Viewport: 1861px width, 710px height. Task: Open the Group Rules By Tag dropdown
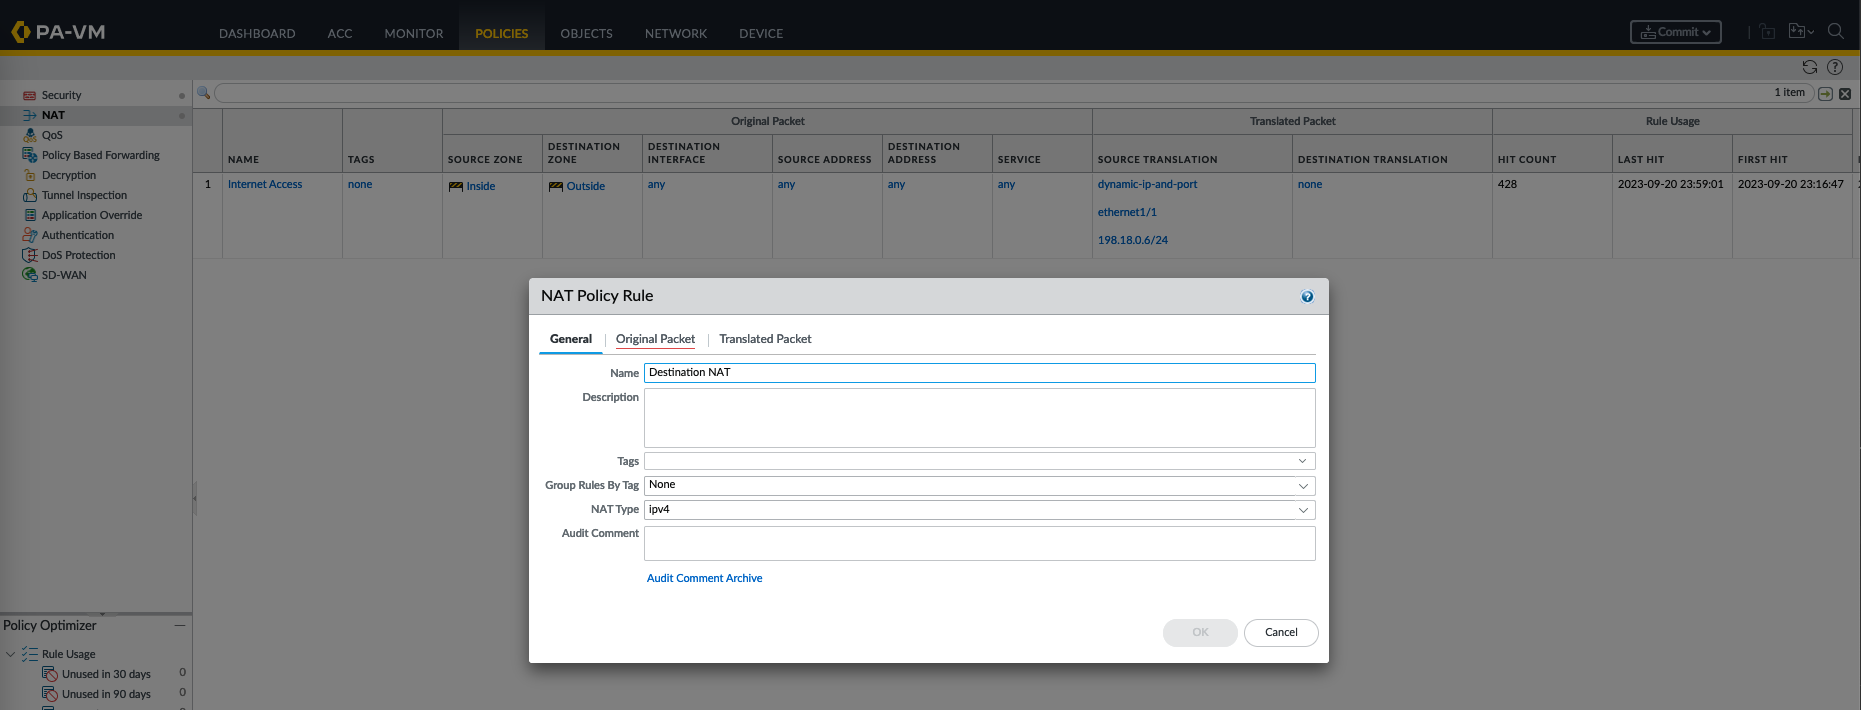point(1302,486)
